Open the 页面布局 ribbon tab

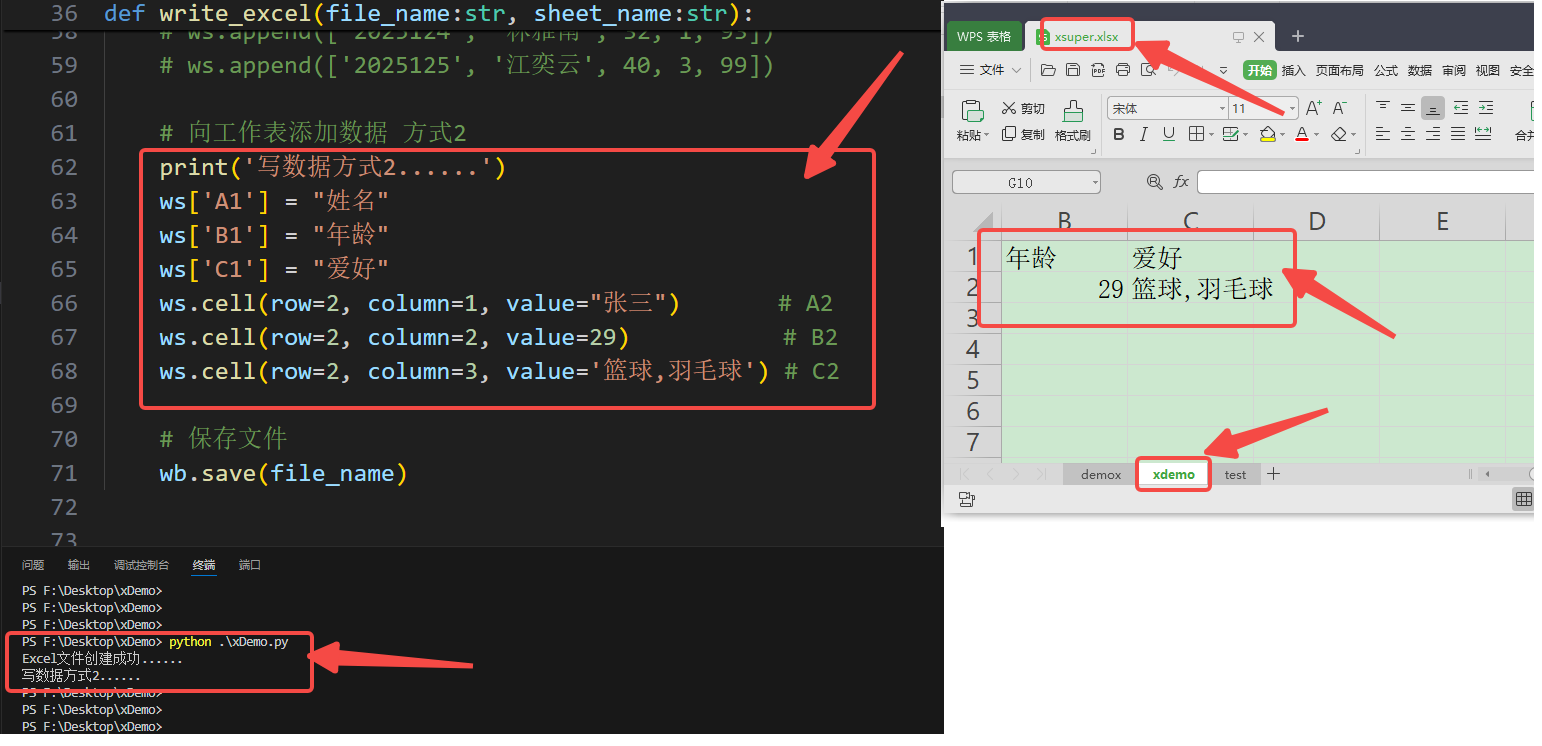click(x=1340, y=70)
